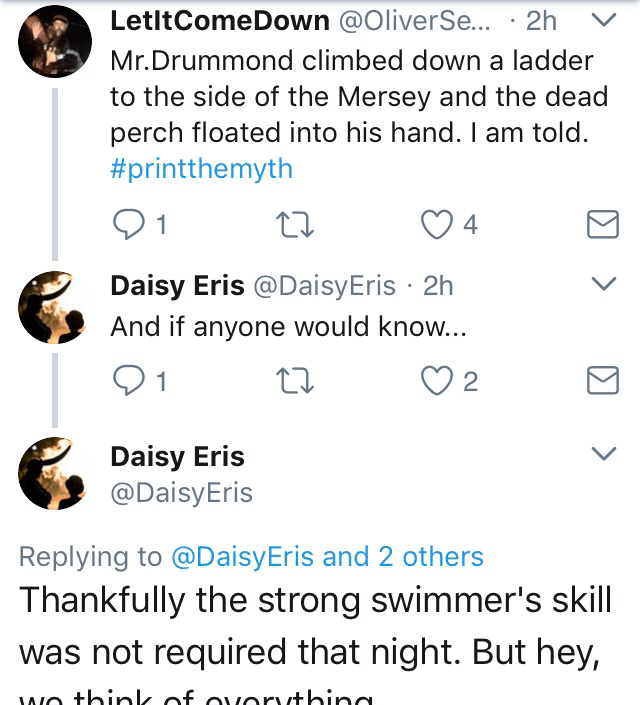The width and height of the screenshot is (640, 705).
Task: Like LetItComeDown's tweet with 4 likes
Action: (435, 225)
